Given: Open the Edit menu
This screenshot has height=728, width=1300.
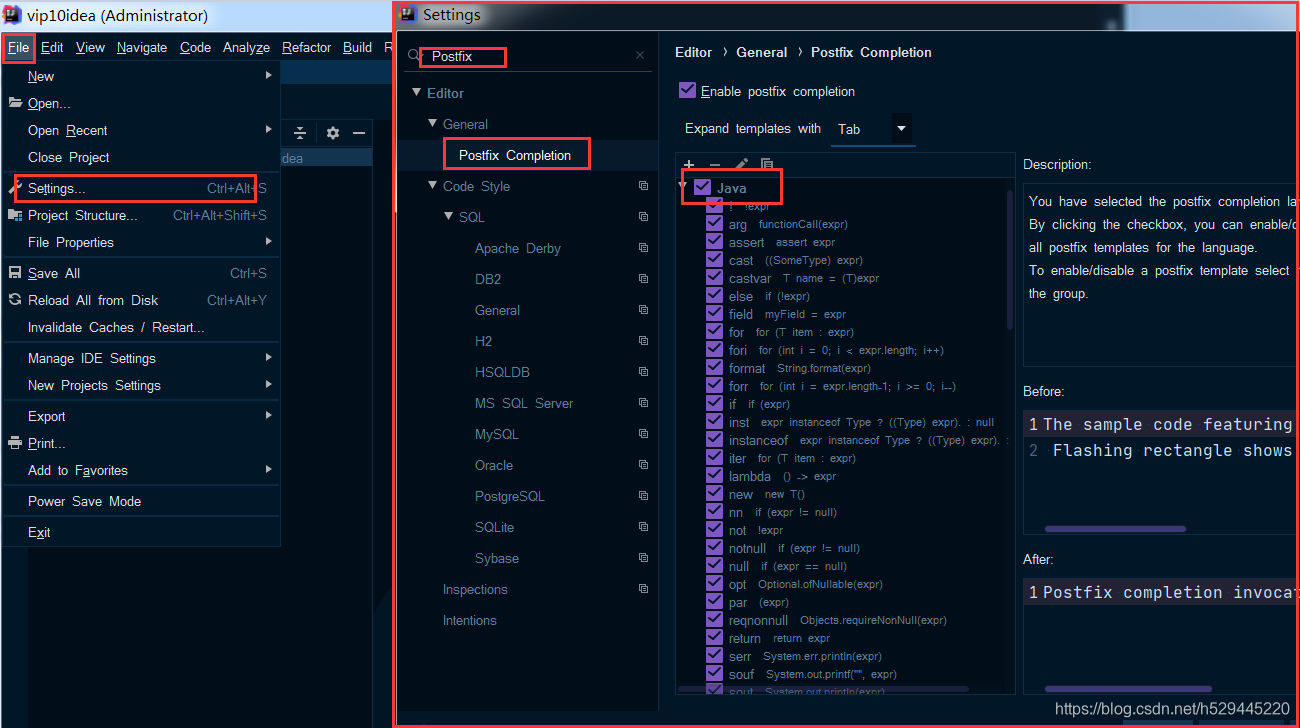Looking at the screenshot, I should 52,47.
